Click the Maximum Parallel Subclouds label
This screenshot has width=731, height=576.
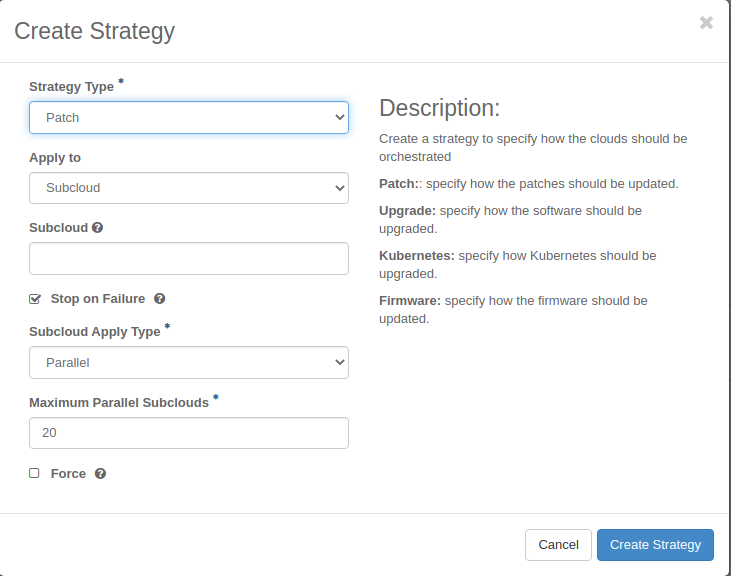pos(118,403)
